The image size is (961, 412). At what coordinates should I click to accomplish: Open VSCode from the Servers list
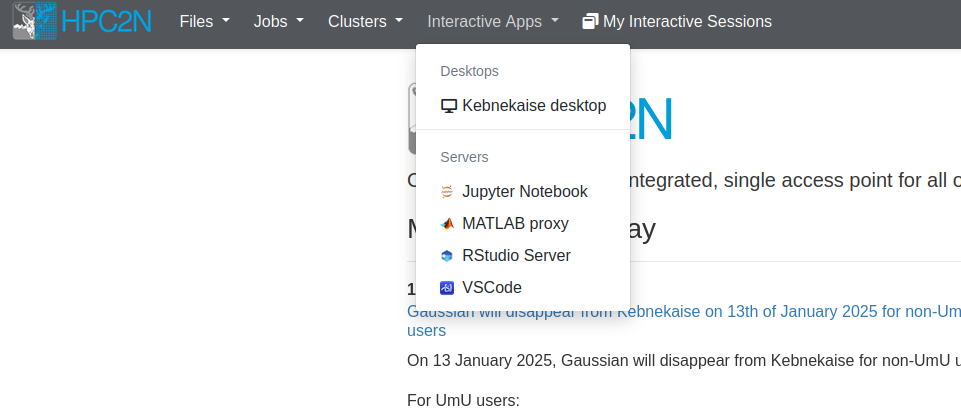pyautogui.click(x=523, y=288)
